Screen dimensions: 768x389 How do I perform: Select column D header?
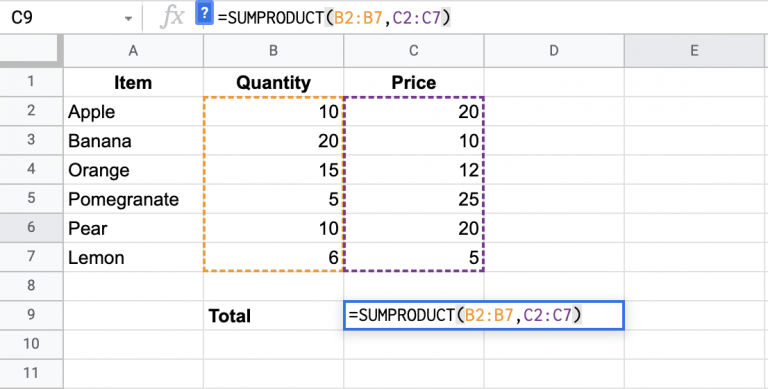(554, 51)
